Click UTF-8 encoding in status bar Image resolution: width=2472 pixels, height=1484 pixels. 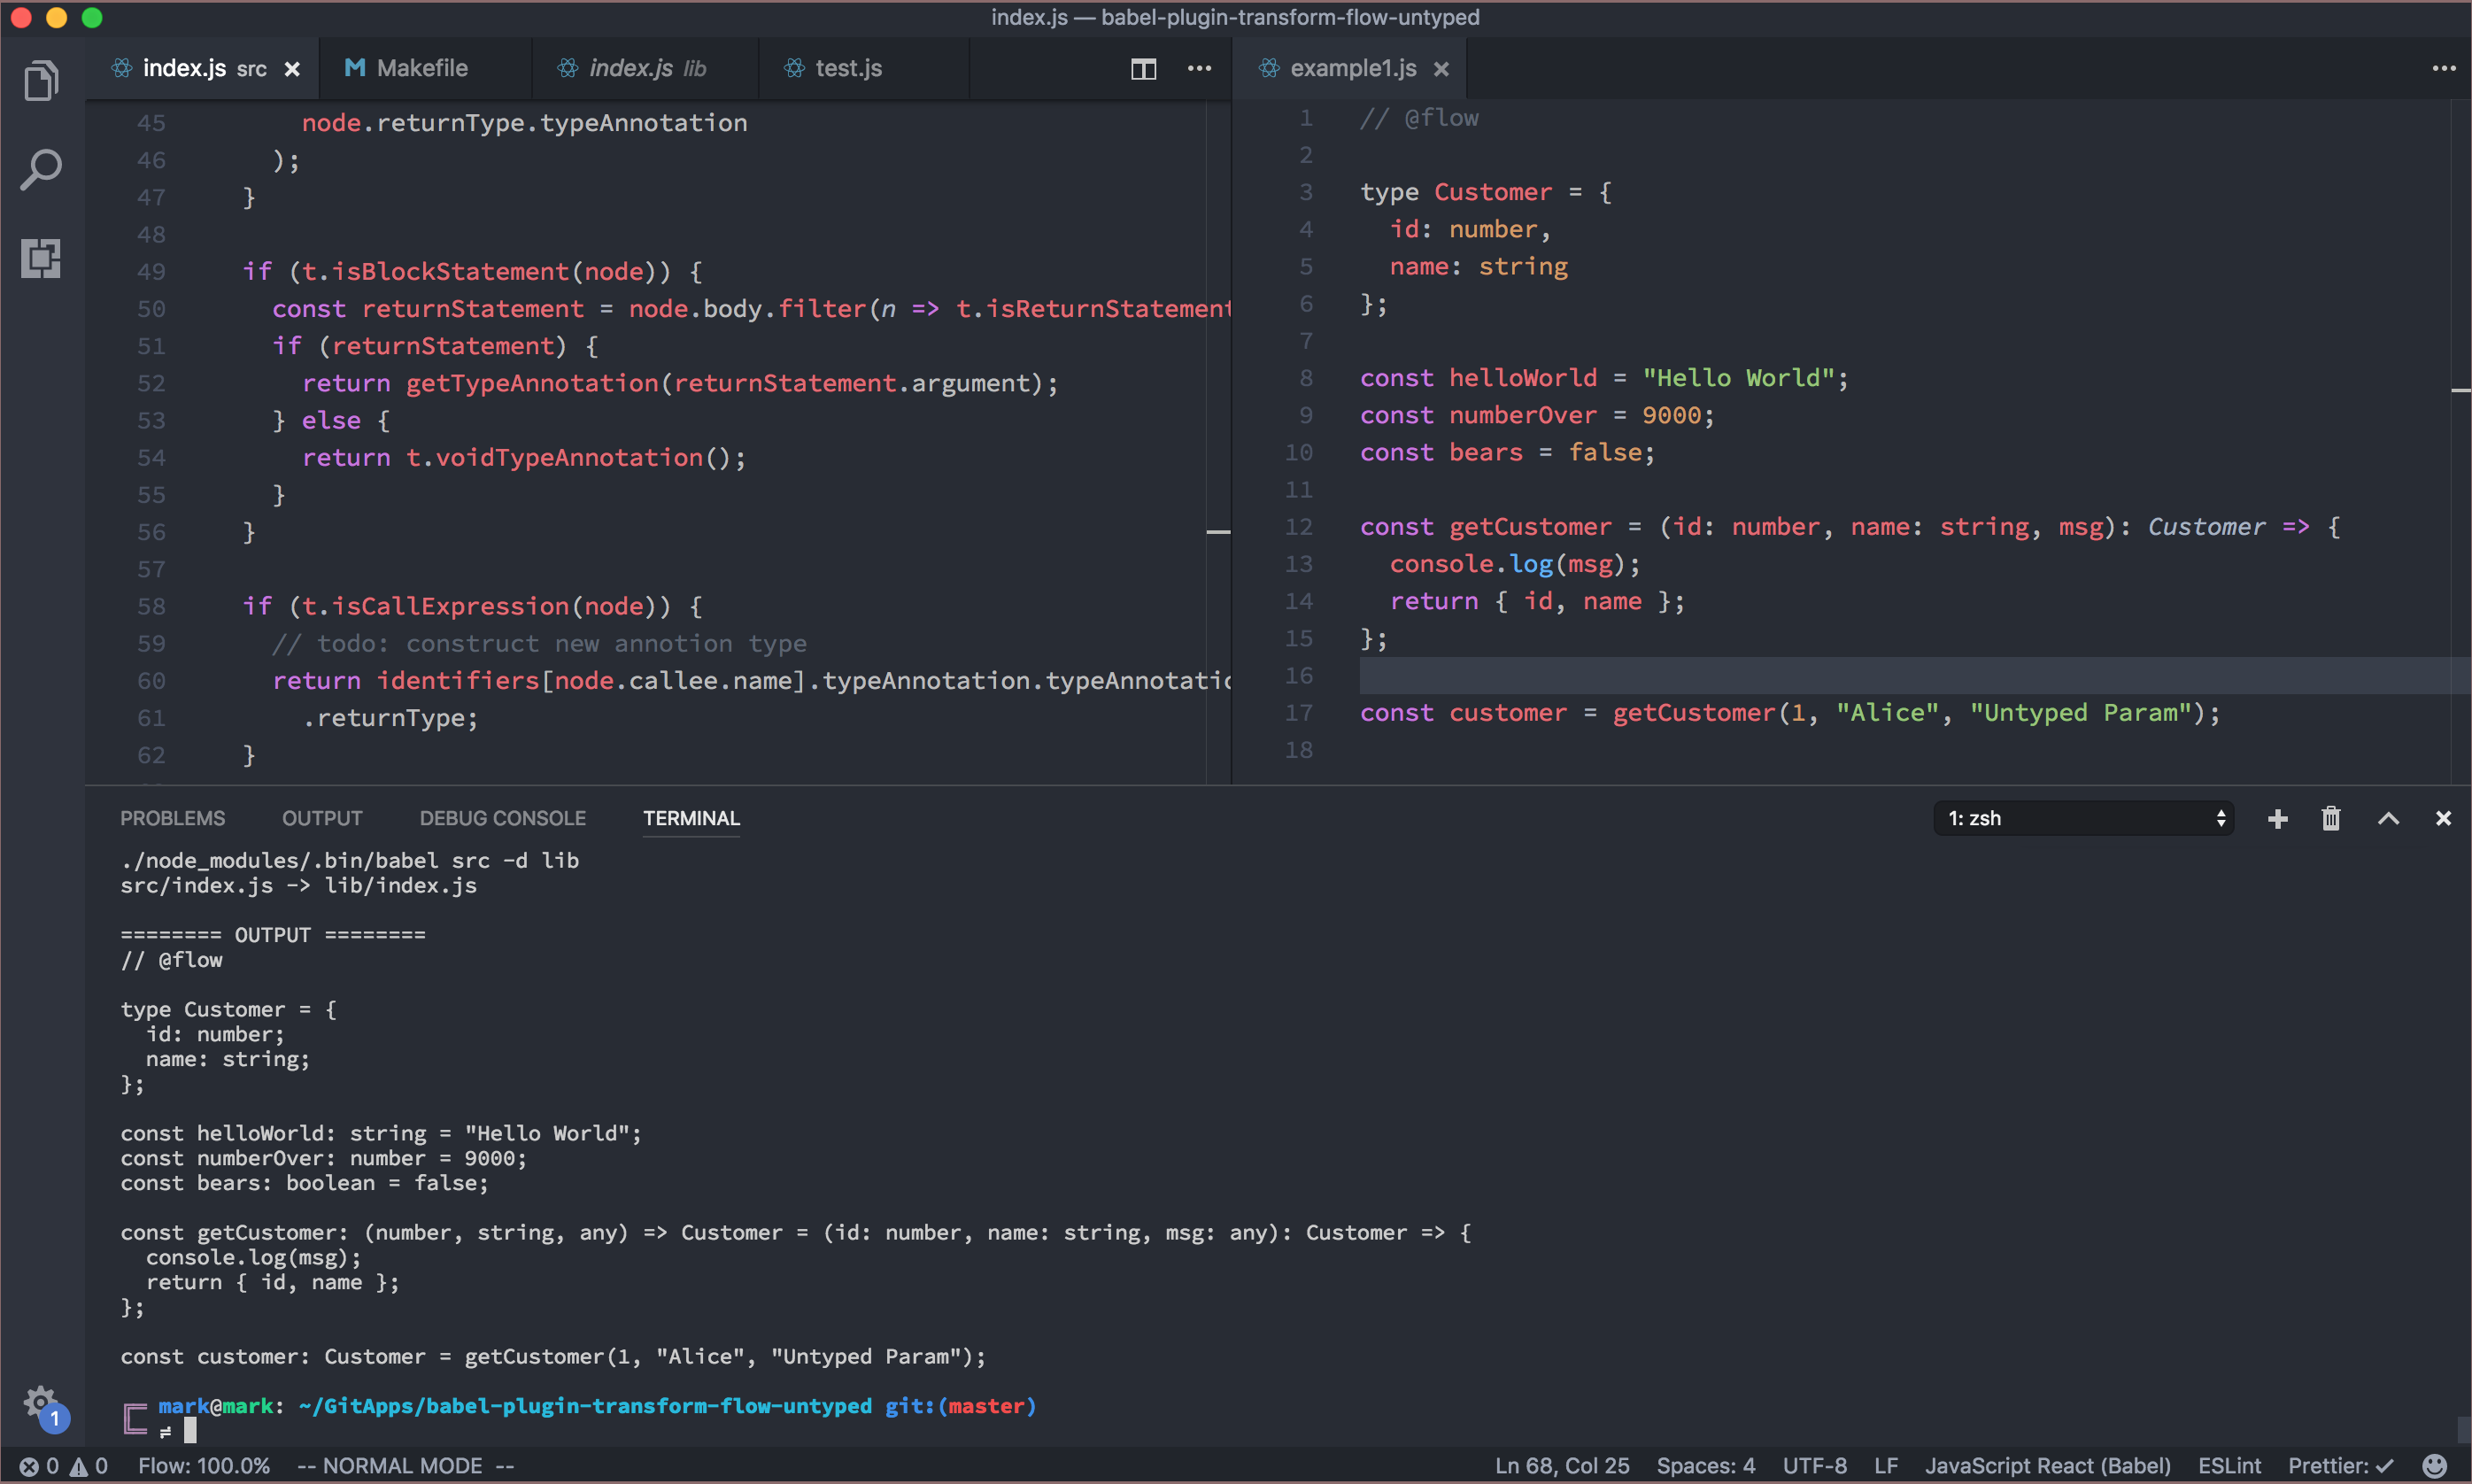[1814, 1467]
